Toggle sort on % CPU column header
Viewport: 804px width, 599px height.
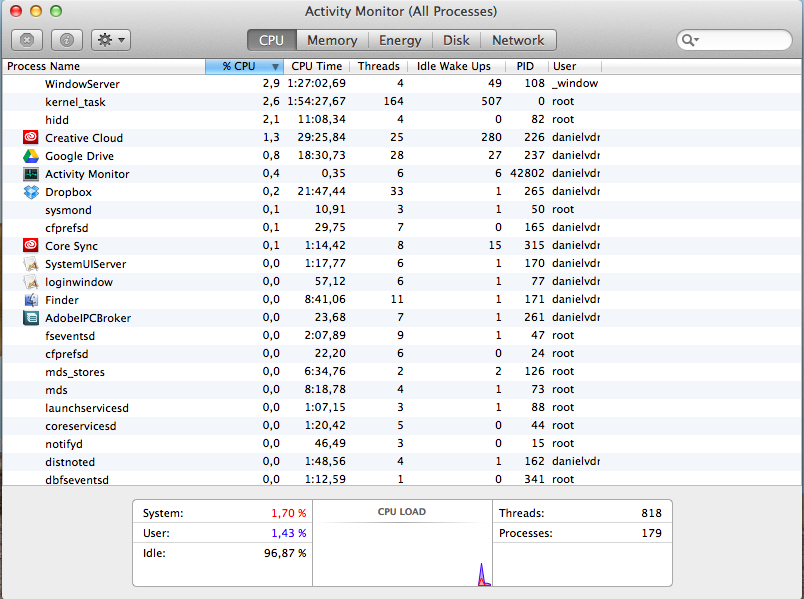pyautogui.click(x=245, y=66)
